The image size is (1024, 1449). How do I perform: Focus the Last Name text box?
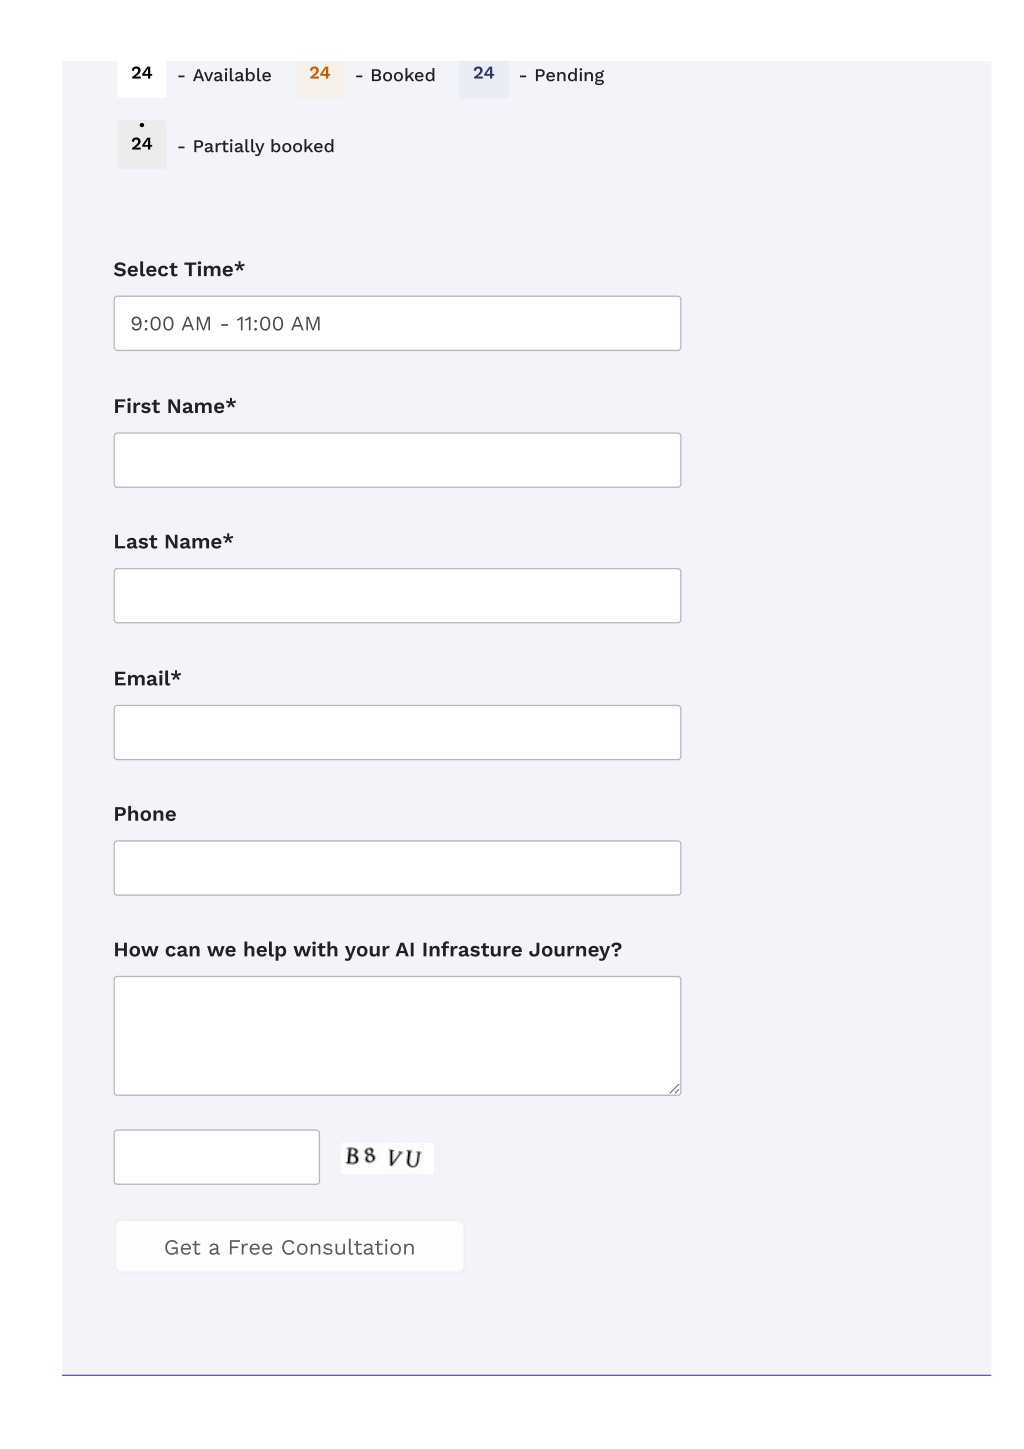click(397, 596)
